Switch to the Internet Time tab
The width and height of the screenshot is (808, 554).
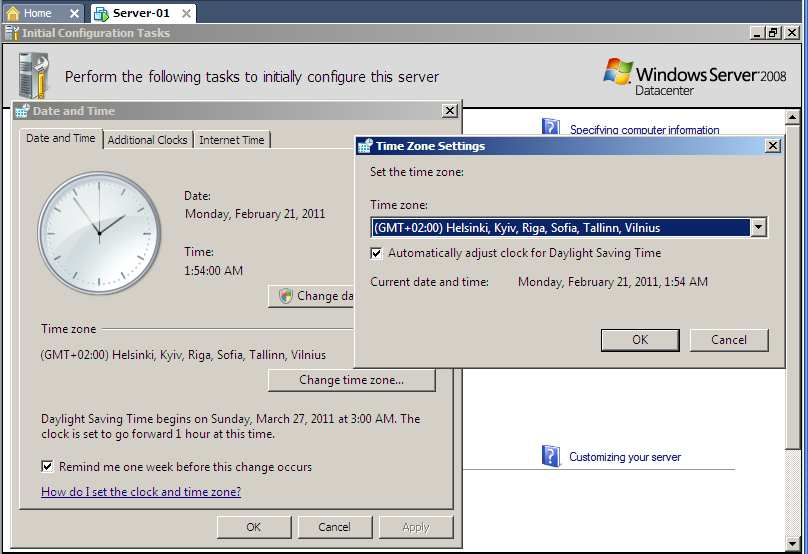[x=231, y=140]
